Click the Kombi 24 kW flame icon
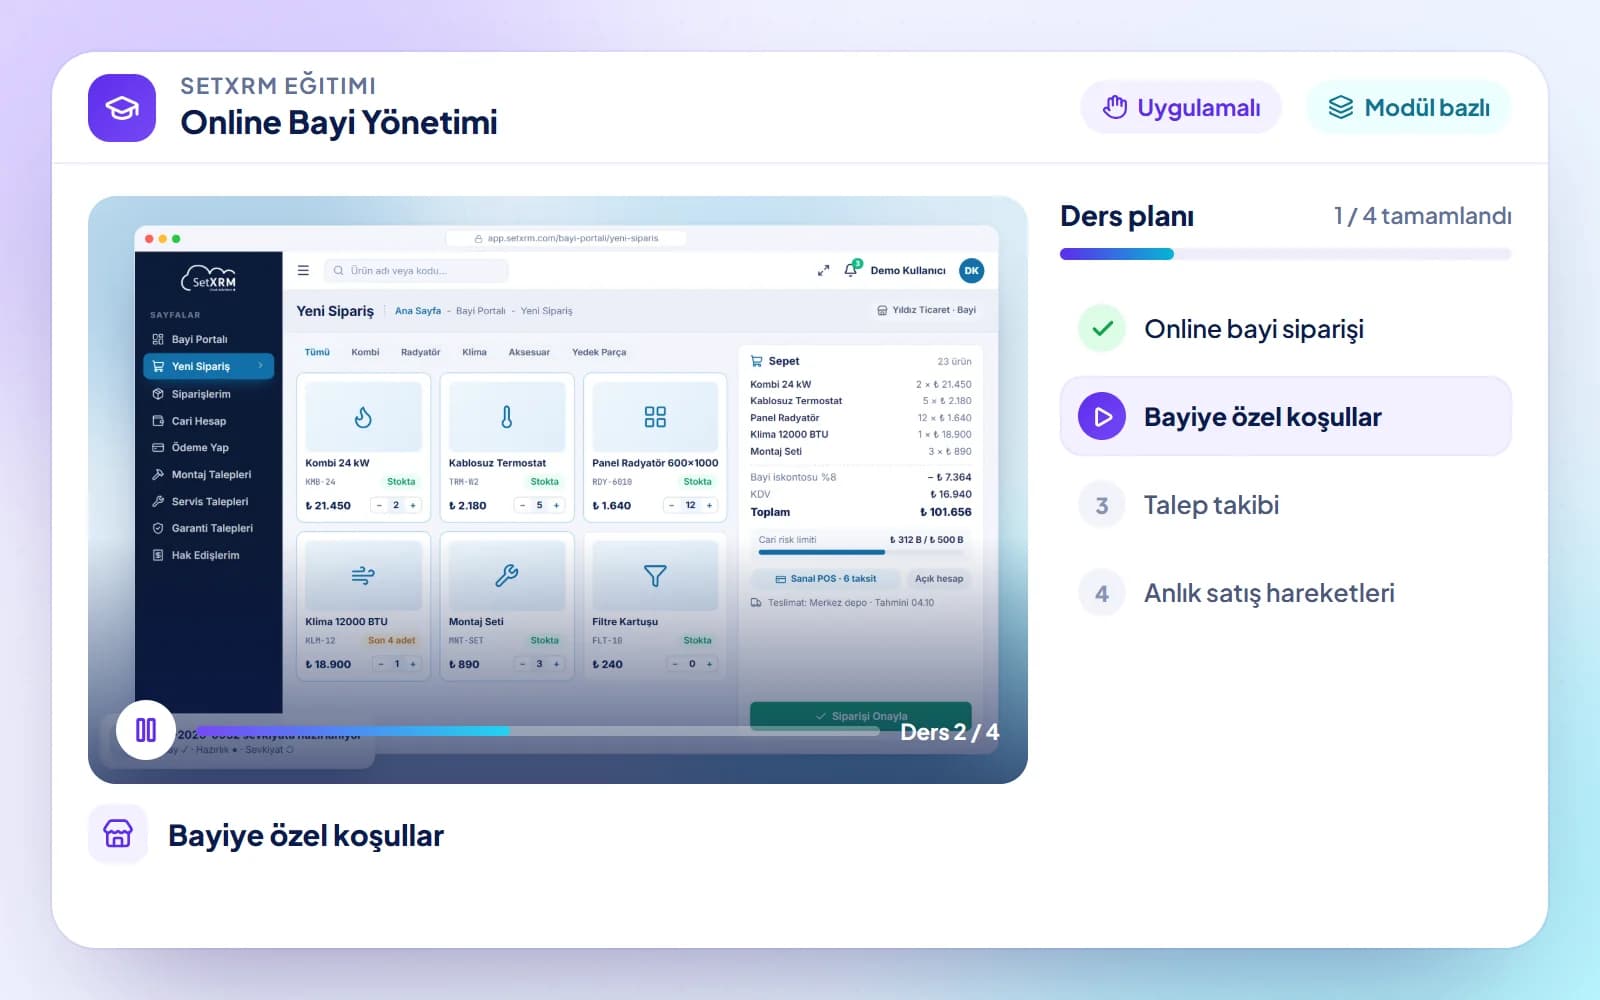Screen dimensions: 1600x1000 tap(363, 417)
